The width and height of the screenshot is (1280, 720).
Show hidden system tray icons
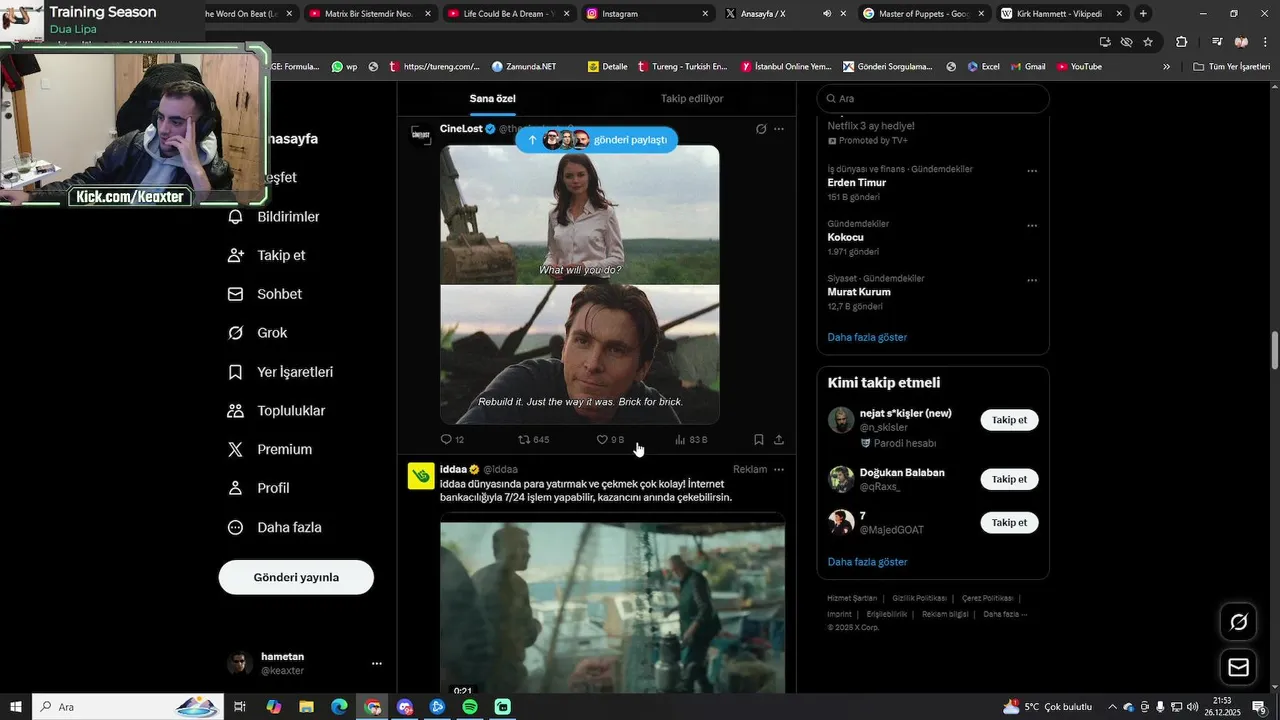(1113, 707)
